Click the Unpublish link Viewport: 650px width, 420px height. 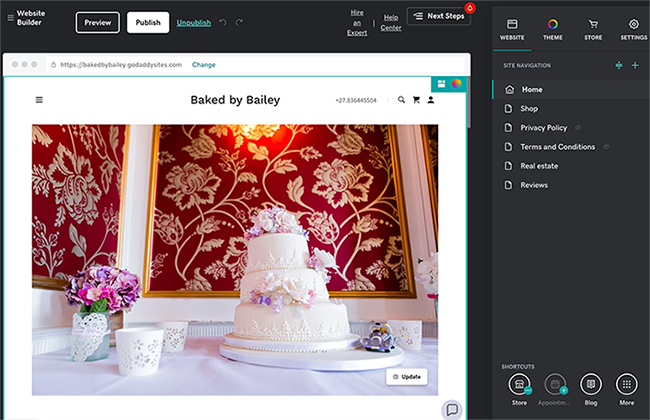[194, 23]
